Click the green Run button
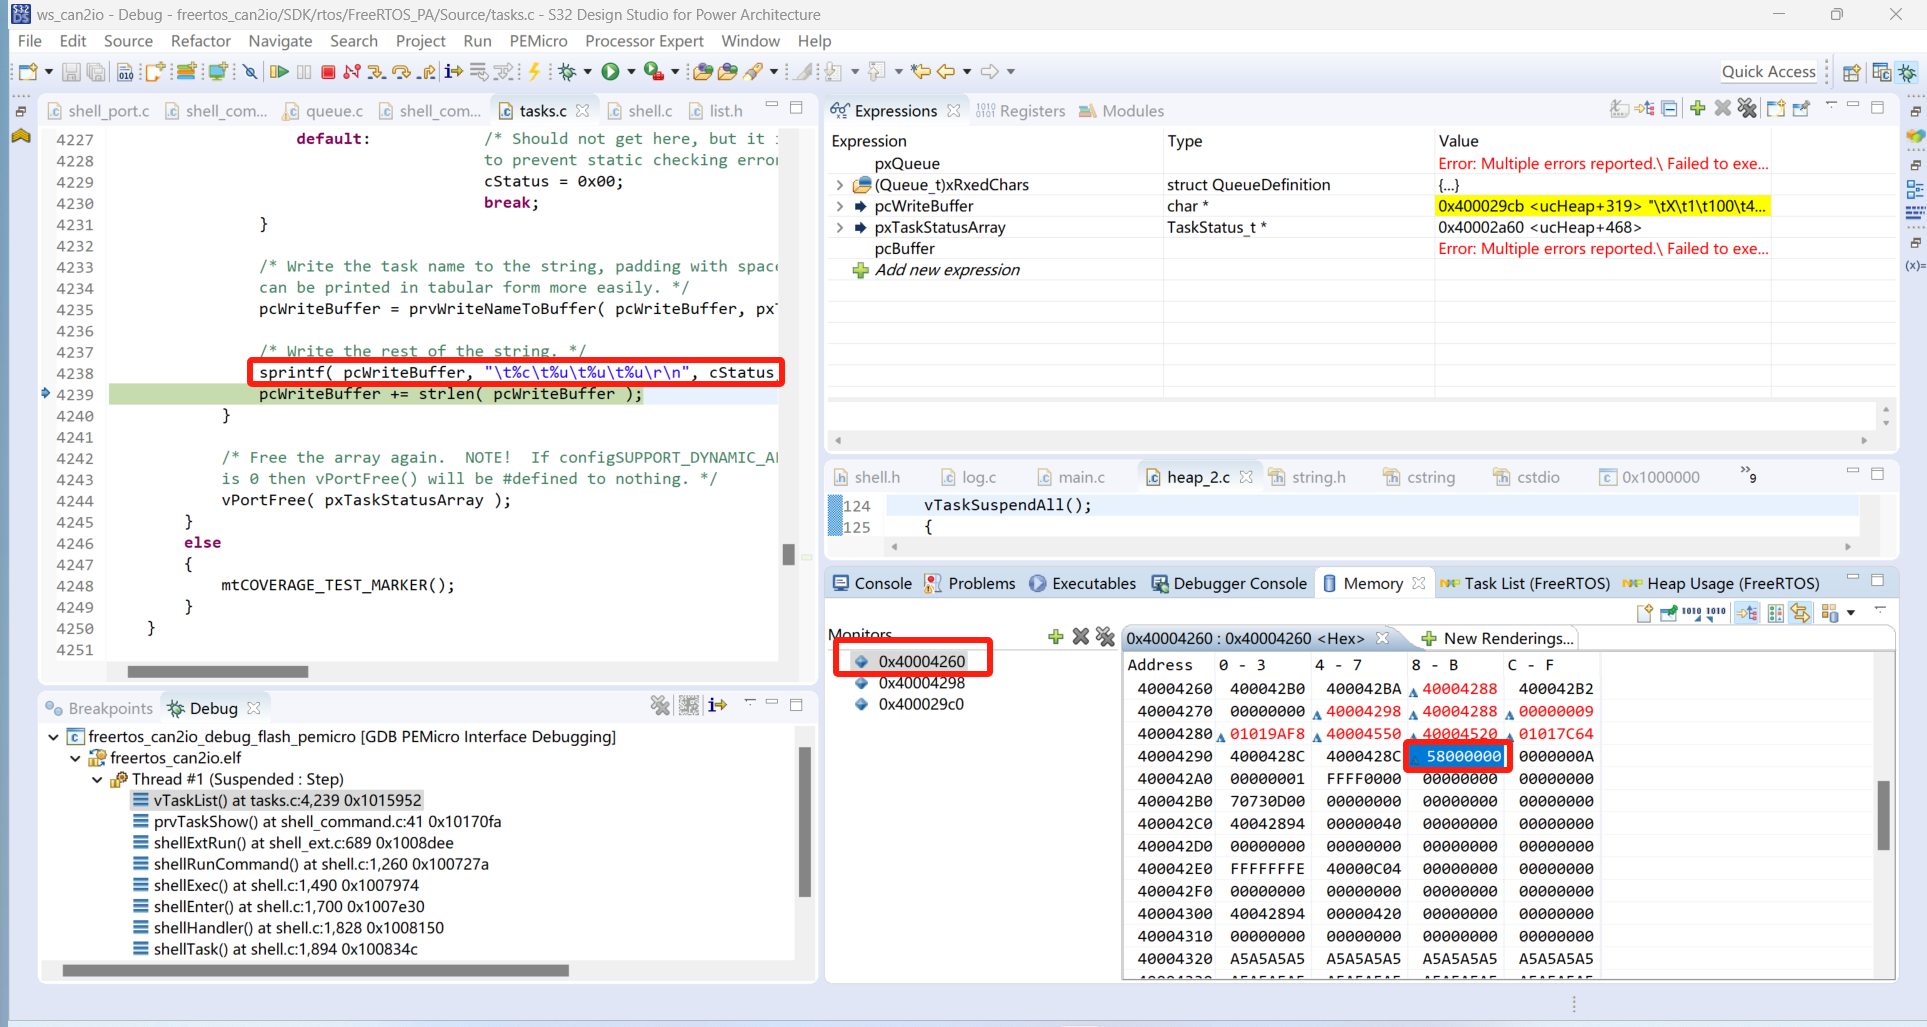 [610, 71]
